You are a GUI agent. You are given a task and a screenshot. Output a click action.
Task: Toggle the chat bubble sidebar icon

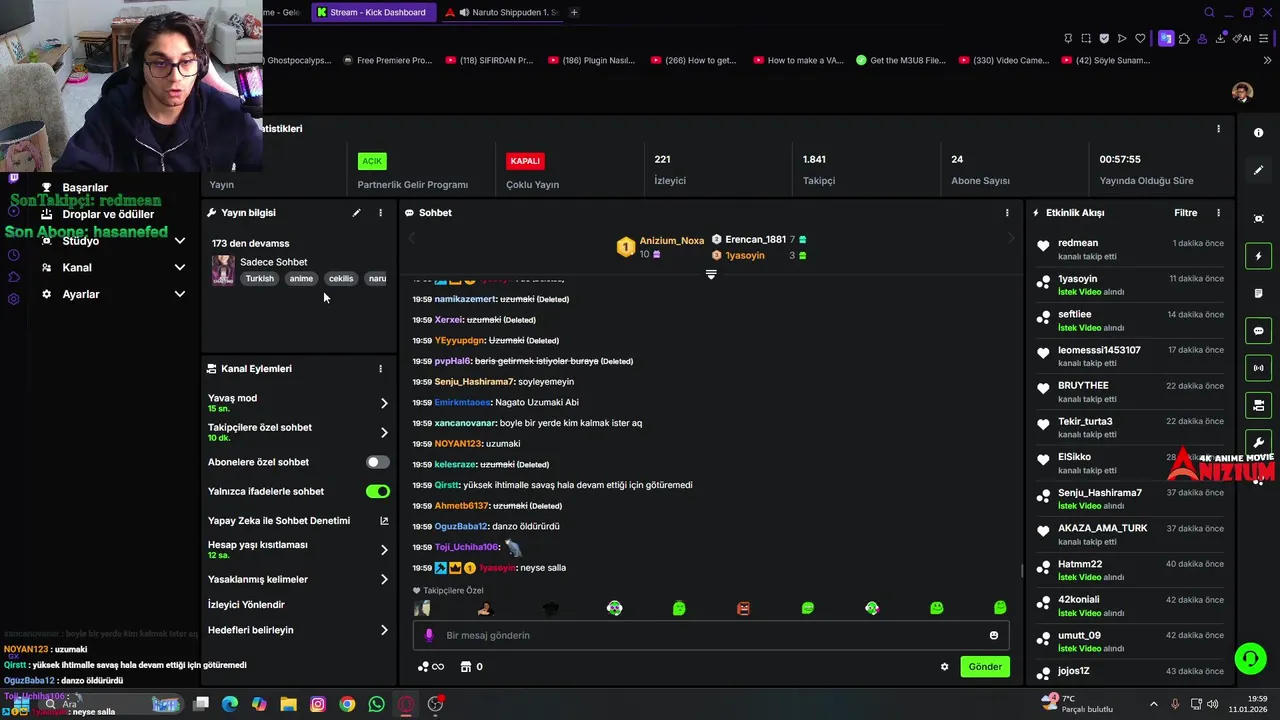[x=1258, y=331]
